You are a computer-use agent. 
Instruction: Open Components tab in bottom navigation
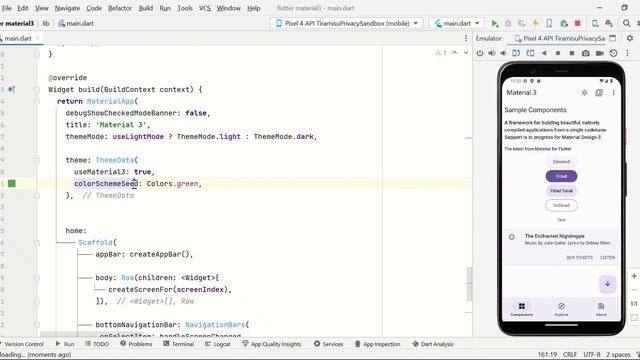pyautogui.click(x=522, y=309)
